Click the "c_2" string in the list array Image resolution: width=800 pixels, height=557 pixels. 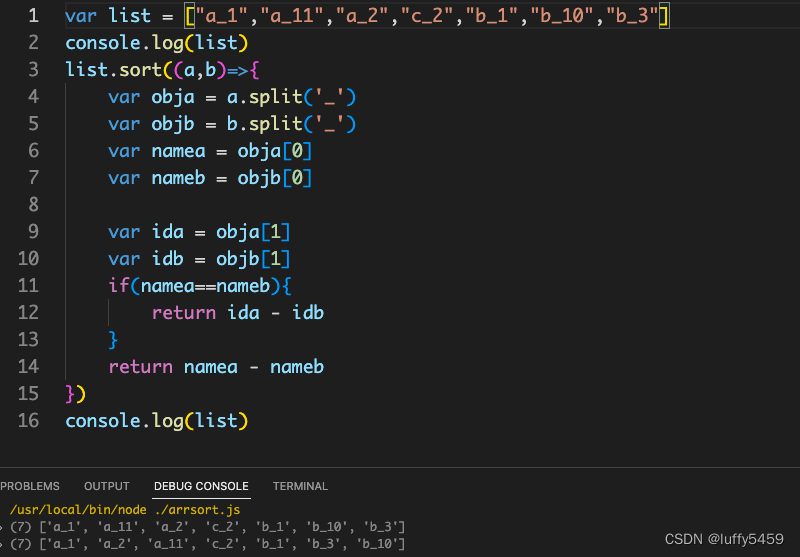(x=428, y=16)
